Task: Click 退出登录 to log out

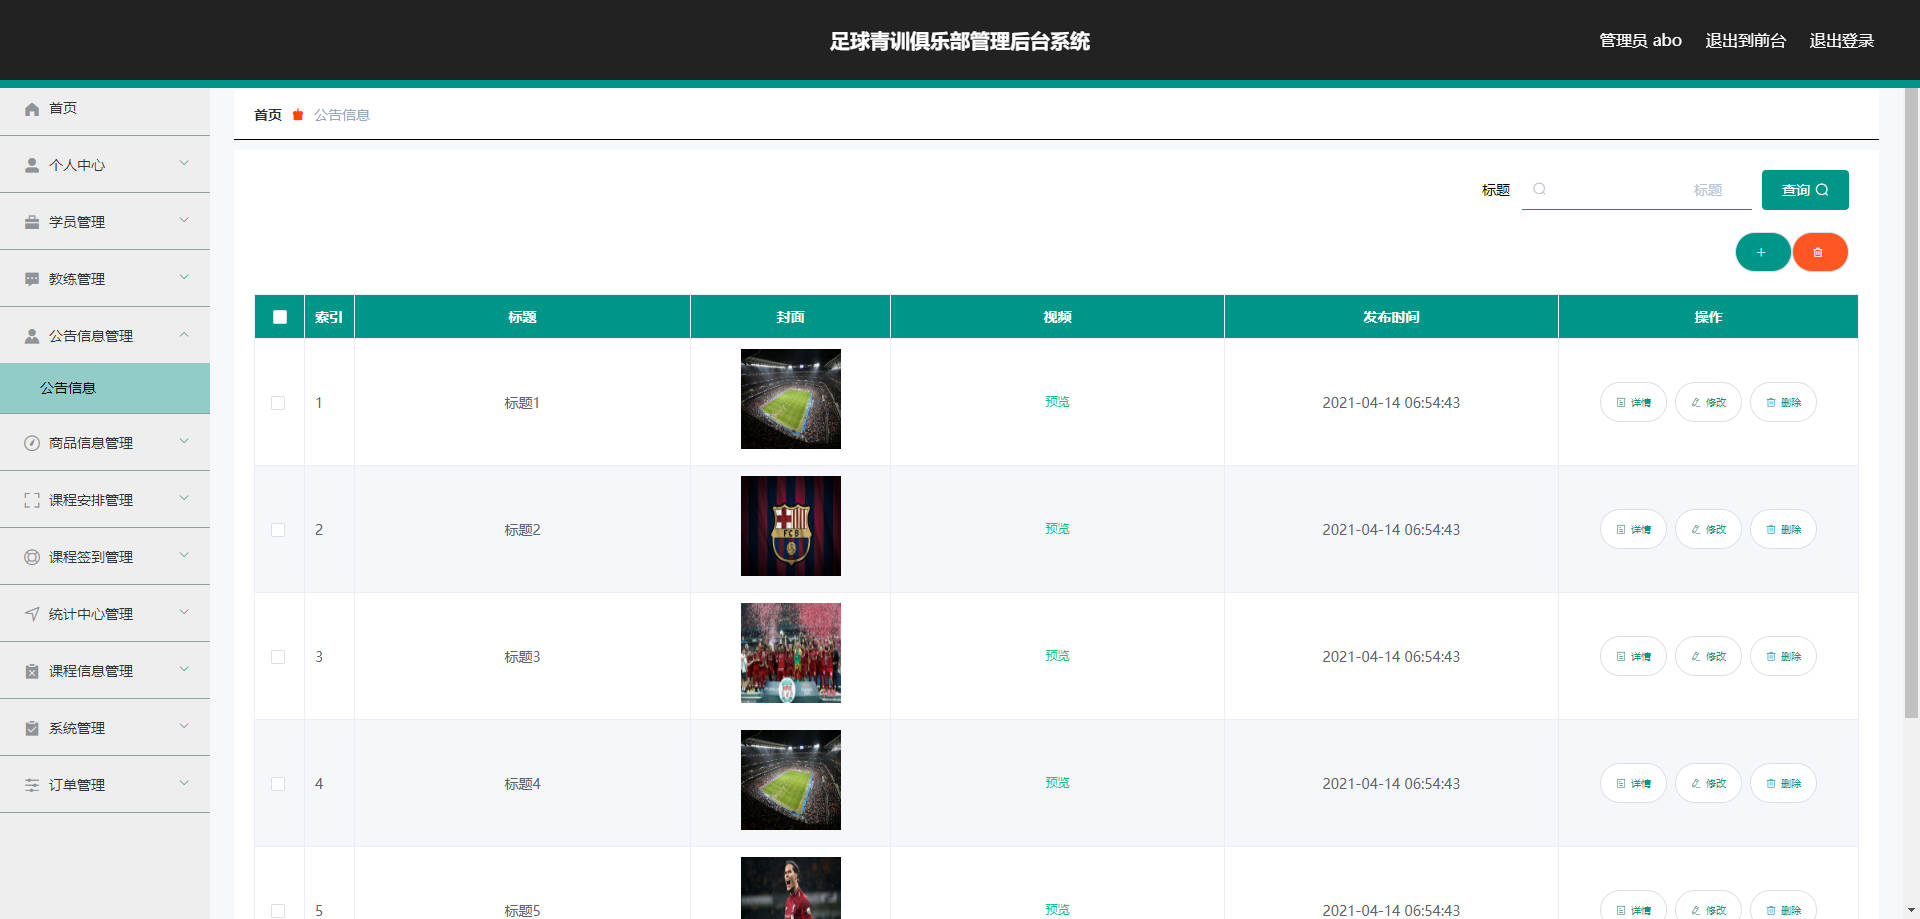Action: pyautogui.click(x=1841, y=41)
